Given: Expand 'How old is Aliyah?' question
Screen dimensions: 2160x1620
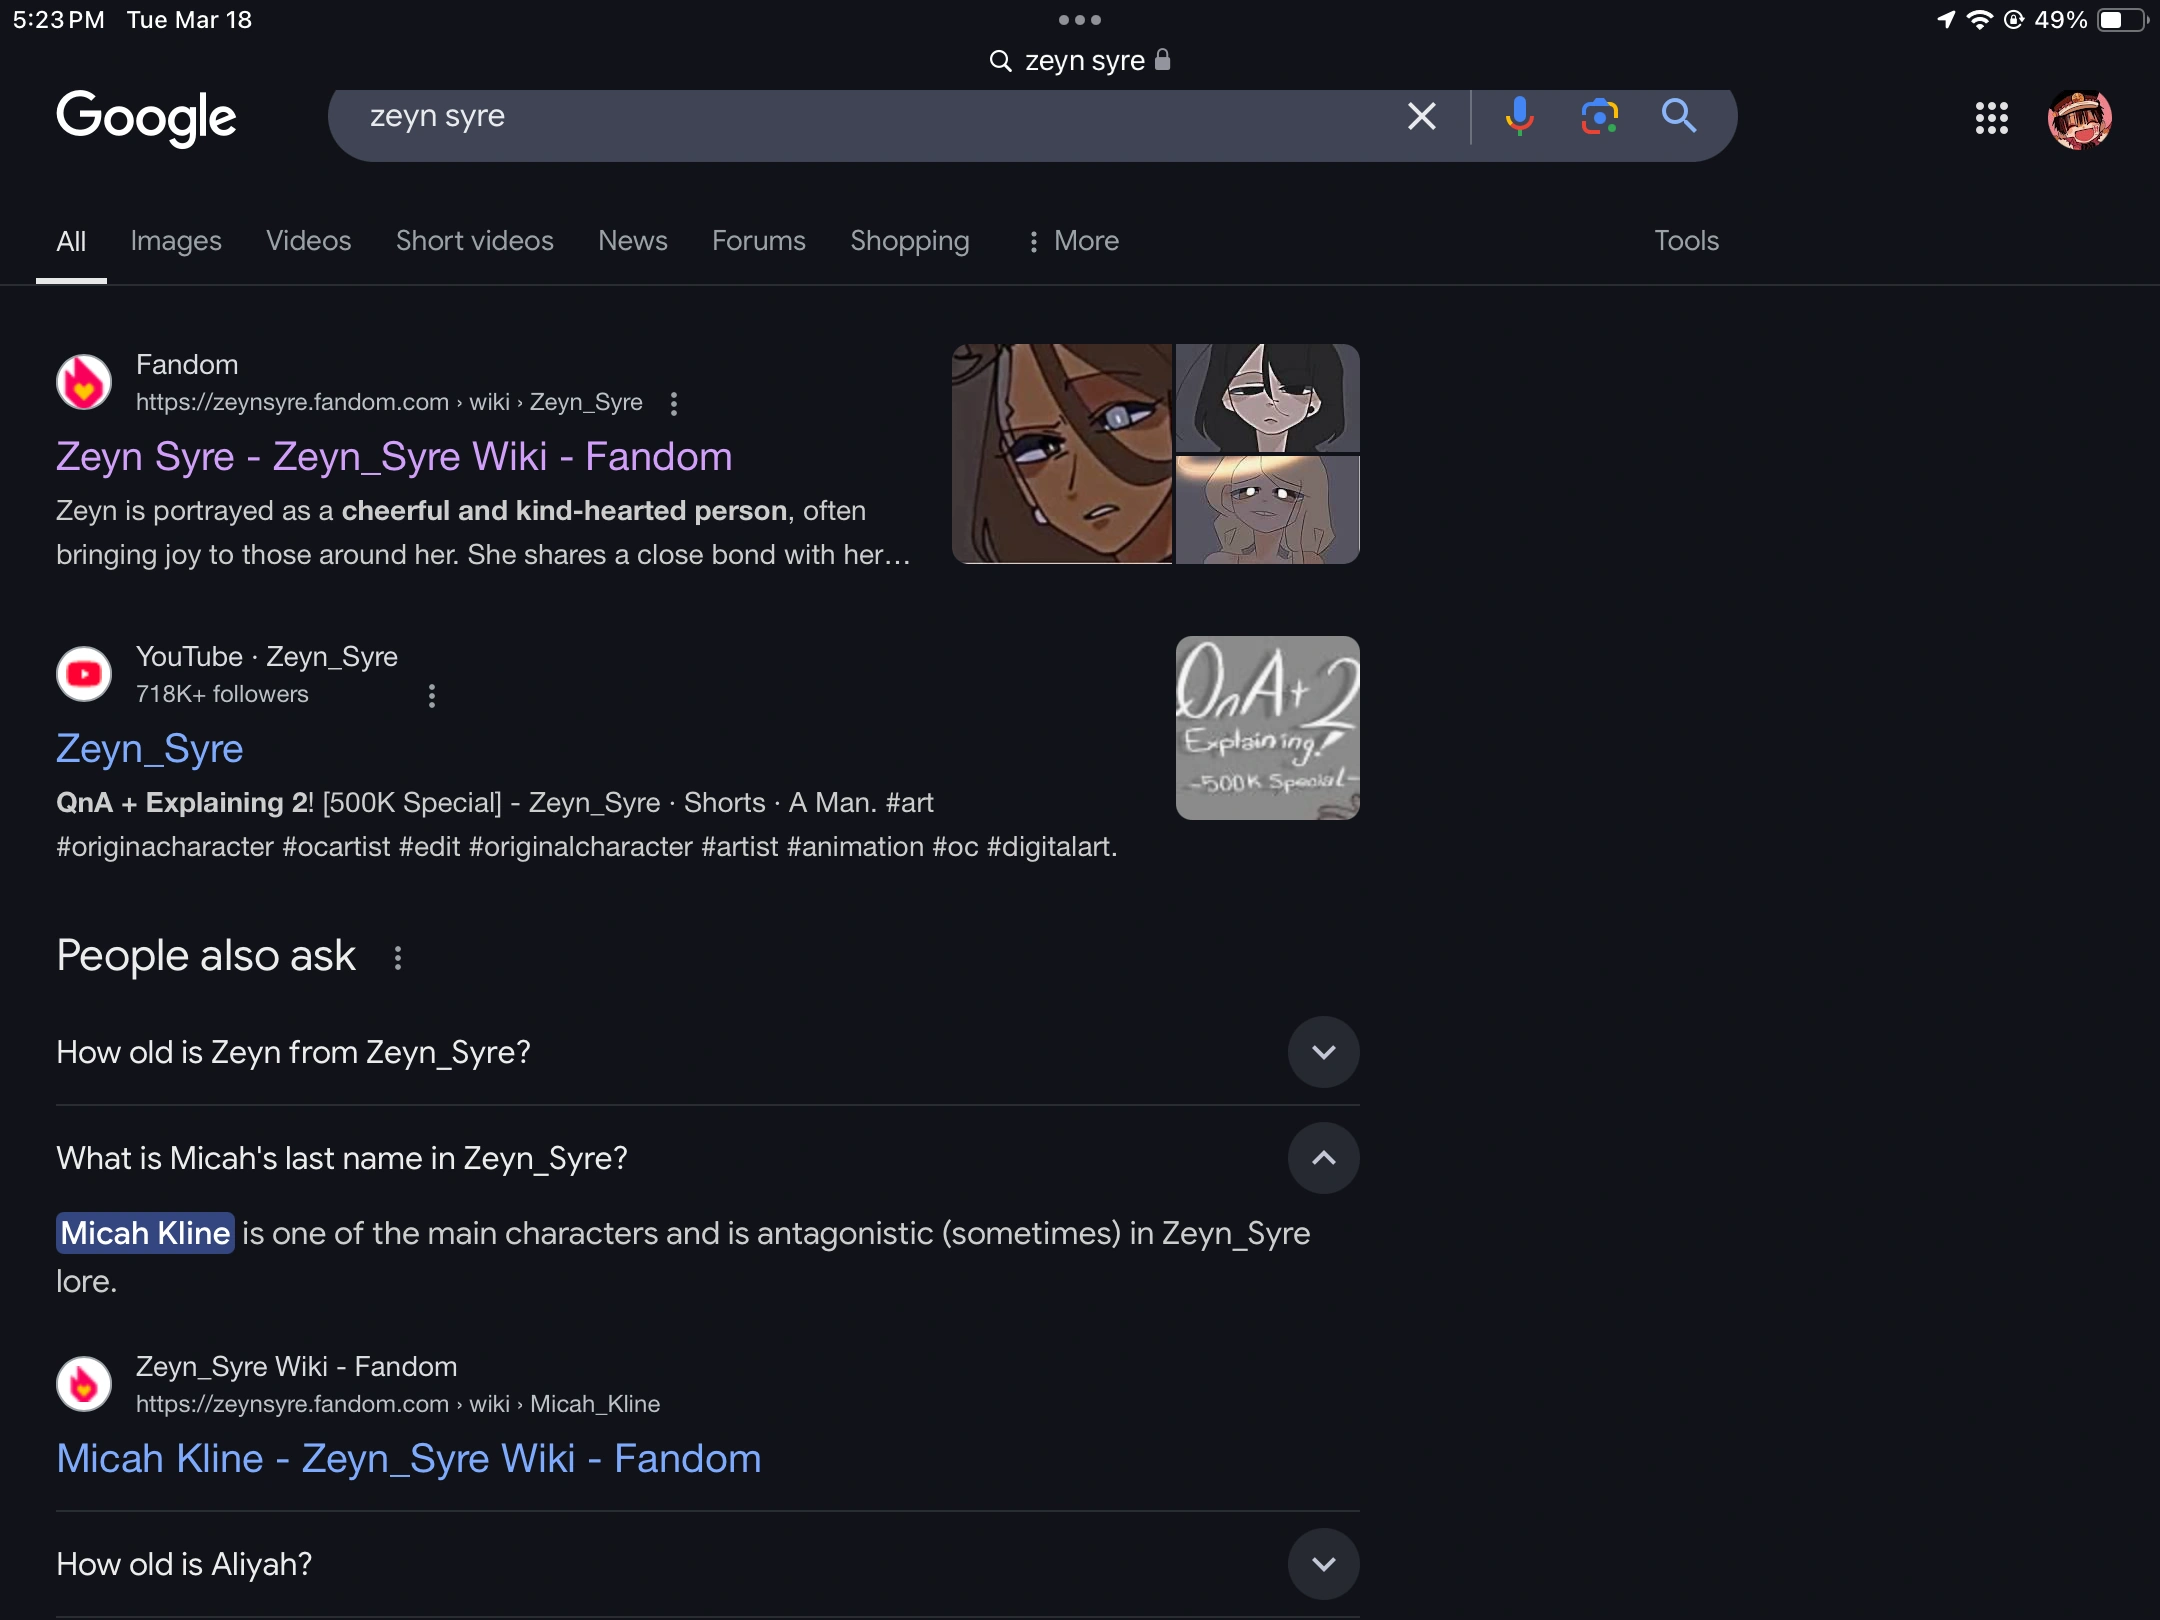Looking at the screenshot, I should 1323,1564.
